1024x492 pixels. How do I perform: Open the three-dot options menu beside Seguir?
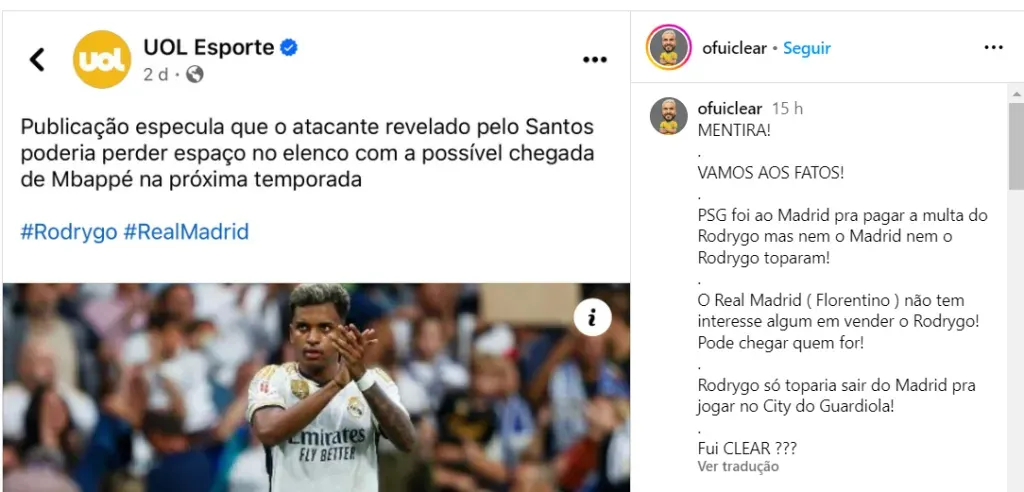click(993, 48)
